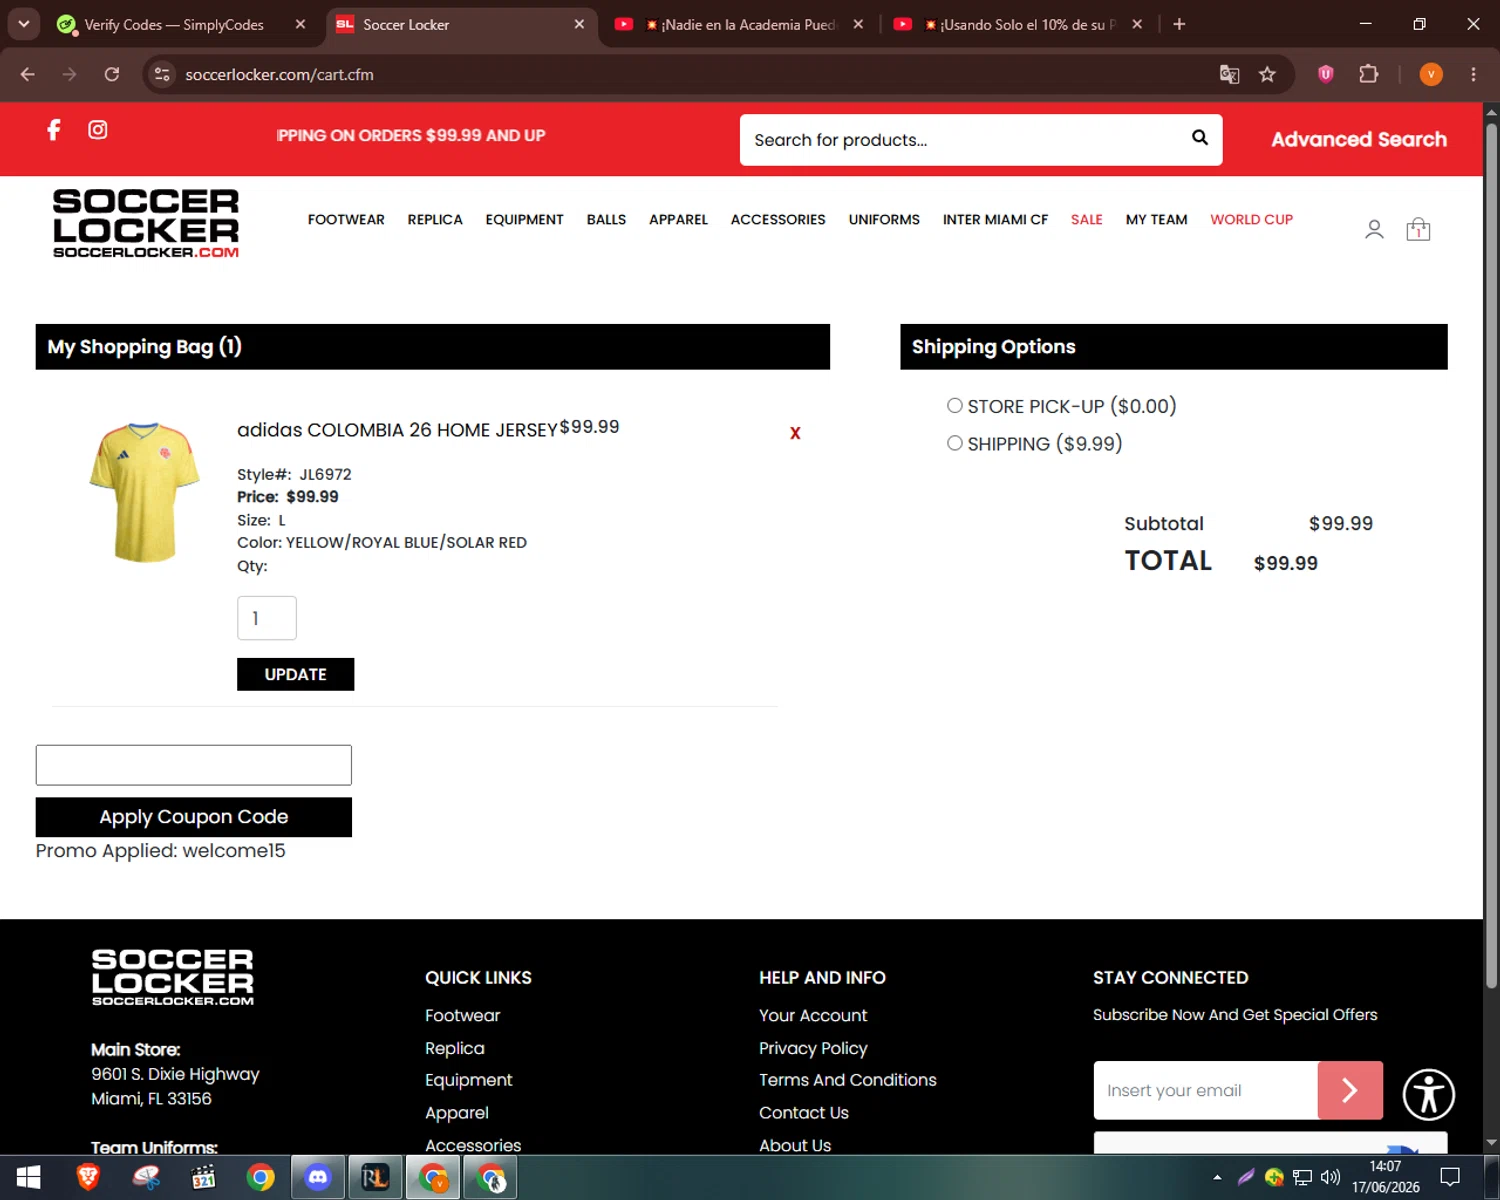Open Advanced Search link
The width and height of the screenshot is (1500, 1200).
tap(1358, 140)
